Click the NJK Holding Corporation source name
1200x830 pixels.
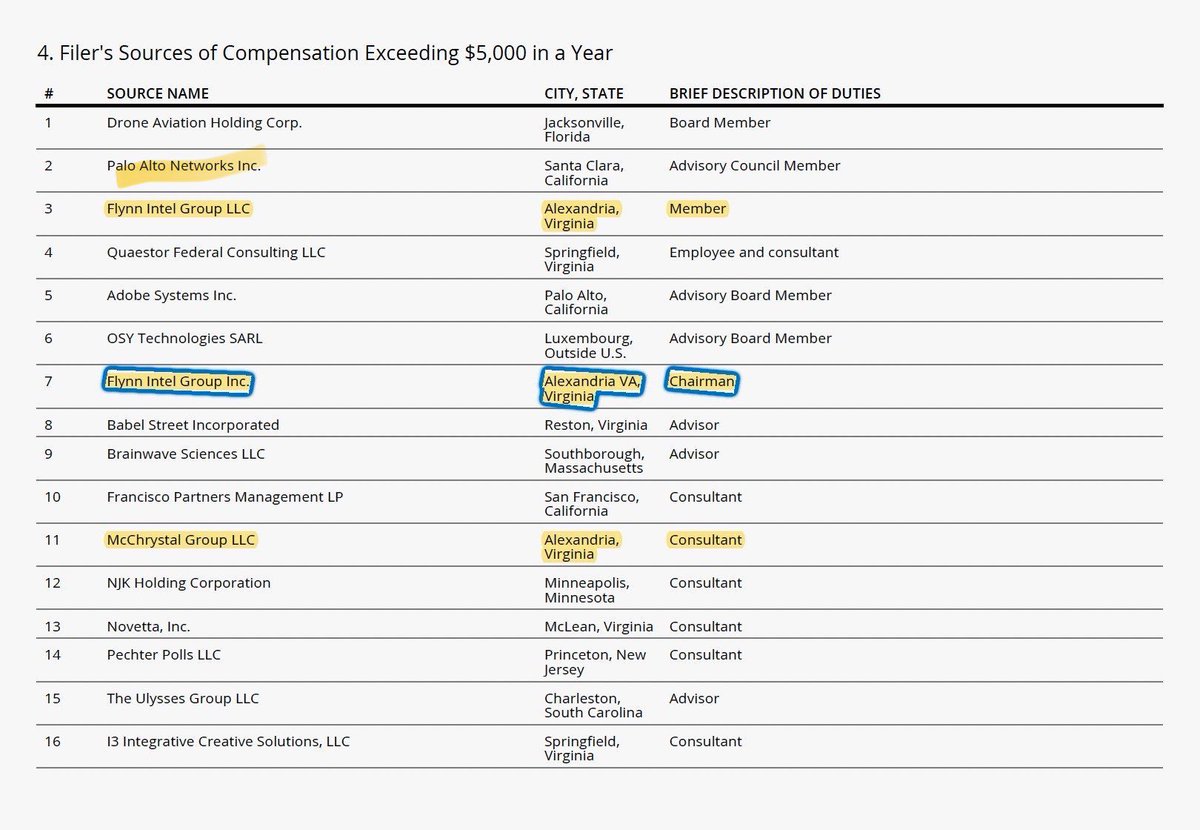point(189,583)
